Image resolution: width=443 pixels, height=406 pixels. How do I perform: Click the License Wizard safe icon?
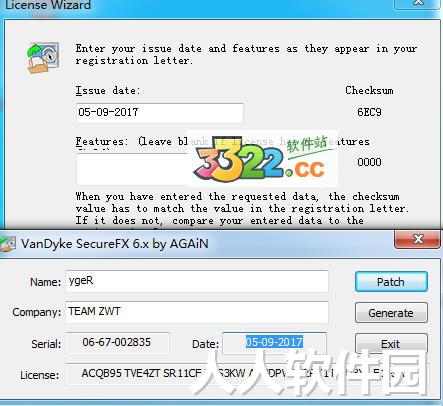click(43, 58)
